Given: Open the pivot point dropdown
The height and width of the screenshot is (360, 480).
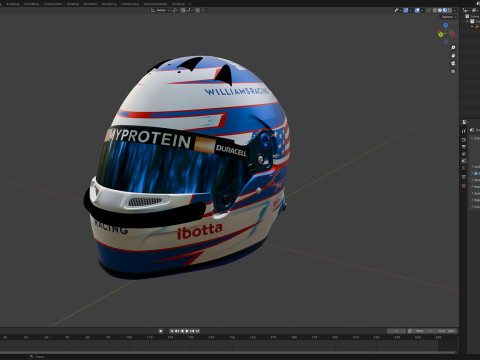Looking at the screenshot, I should [176, 10].
